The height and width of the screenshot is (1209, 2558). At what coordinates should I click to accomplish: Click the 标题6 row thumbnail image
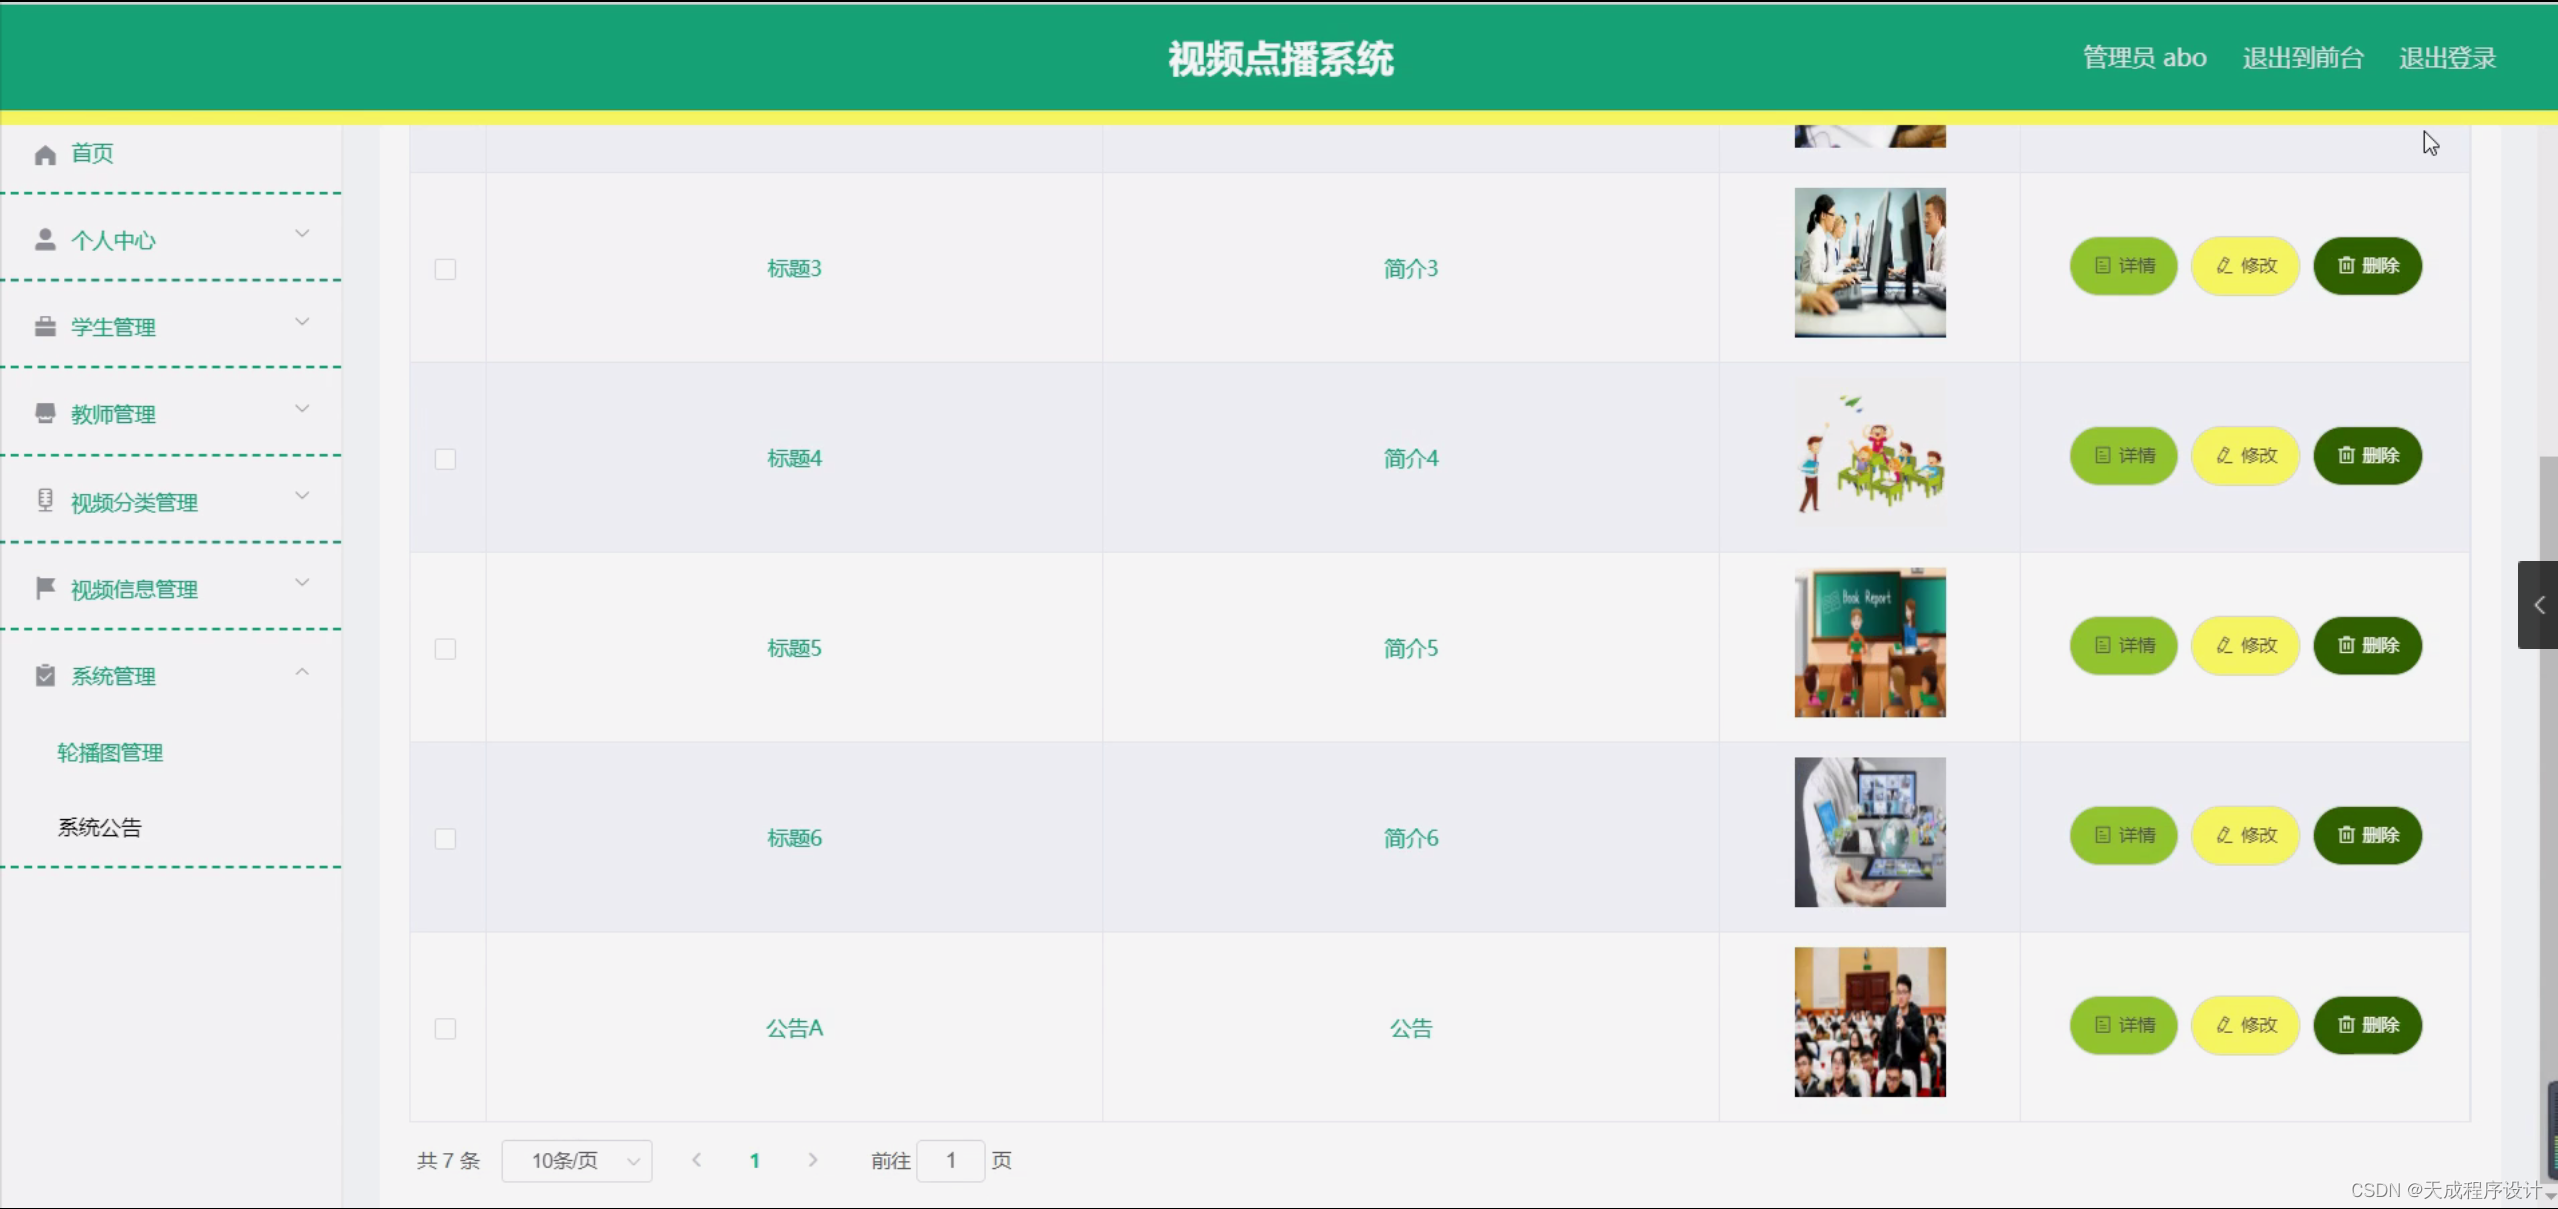click(x=1869, y=832)
